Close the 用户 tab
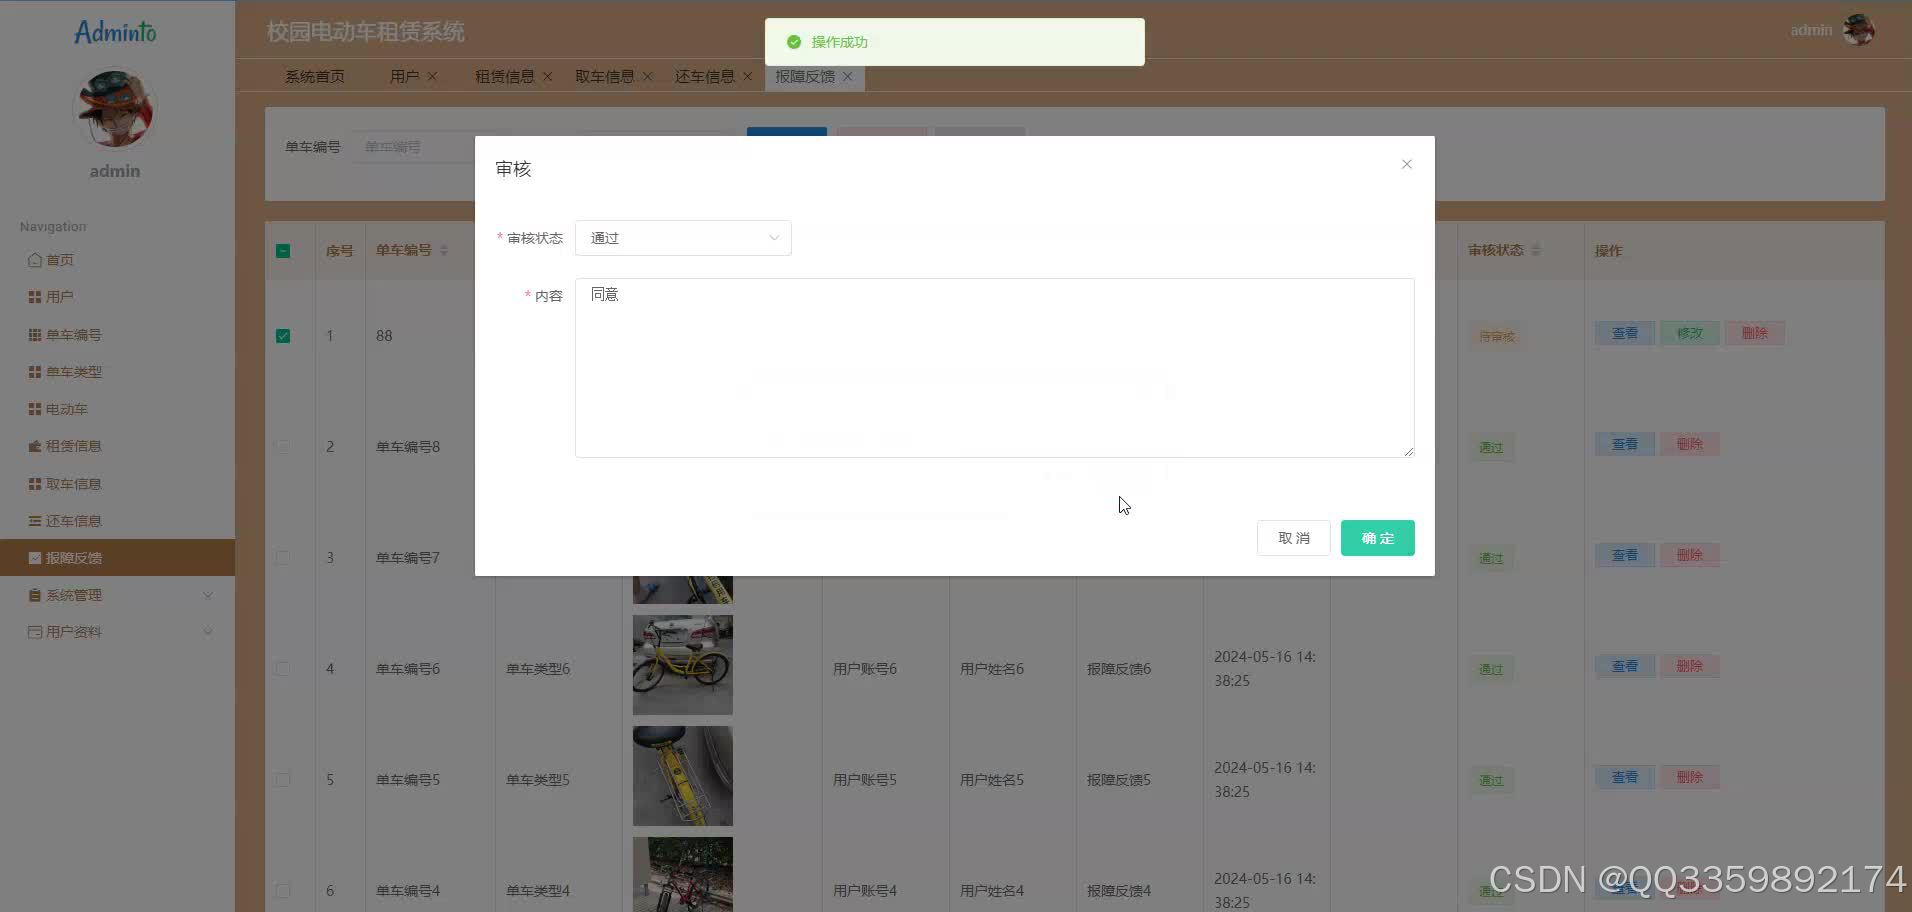 click(x=432, y=77)
